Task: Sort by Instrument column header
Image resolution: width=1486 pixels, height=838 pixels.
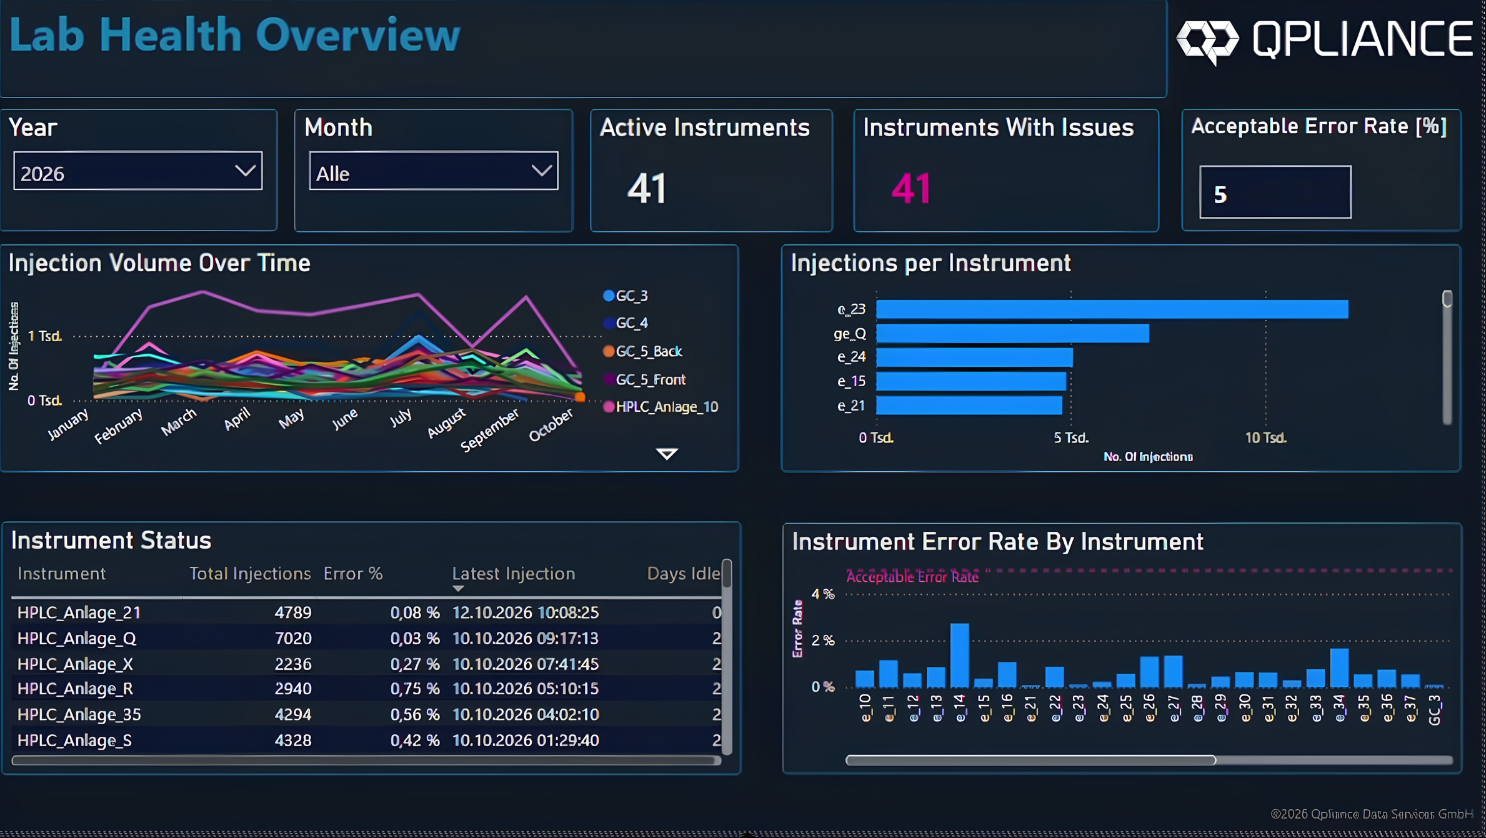Action: point(61,574)
